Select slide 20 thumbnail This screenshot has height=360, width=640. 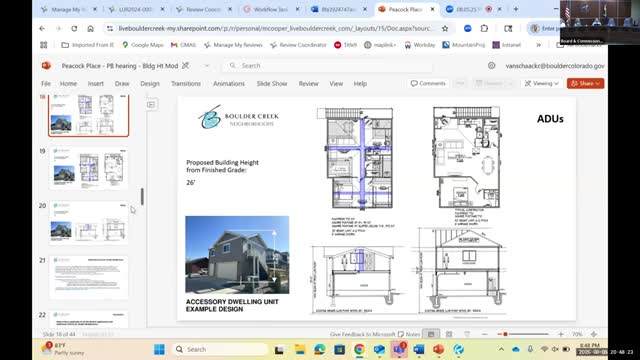coord(89,223)
